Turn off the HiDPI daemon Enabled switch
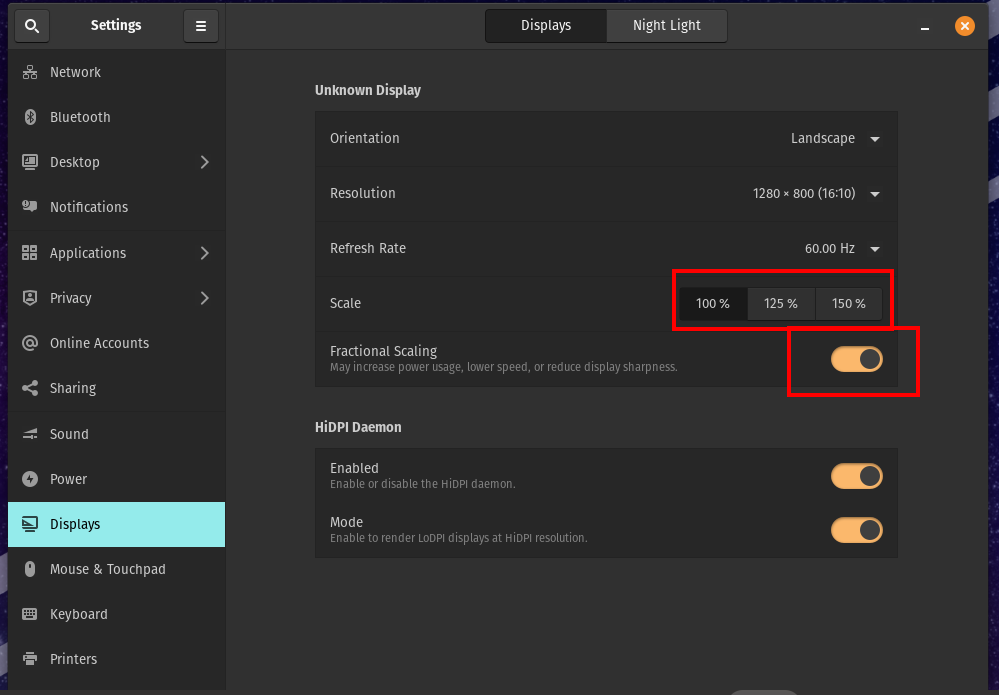999x695 pixels. coord(856,476)
